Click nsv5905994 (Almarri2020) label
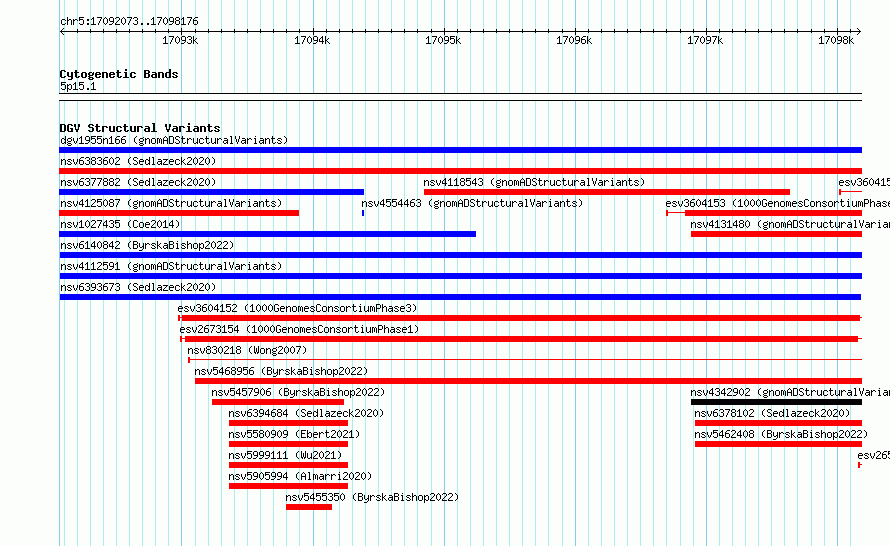 (300, 476)
